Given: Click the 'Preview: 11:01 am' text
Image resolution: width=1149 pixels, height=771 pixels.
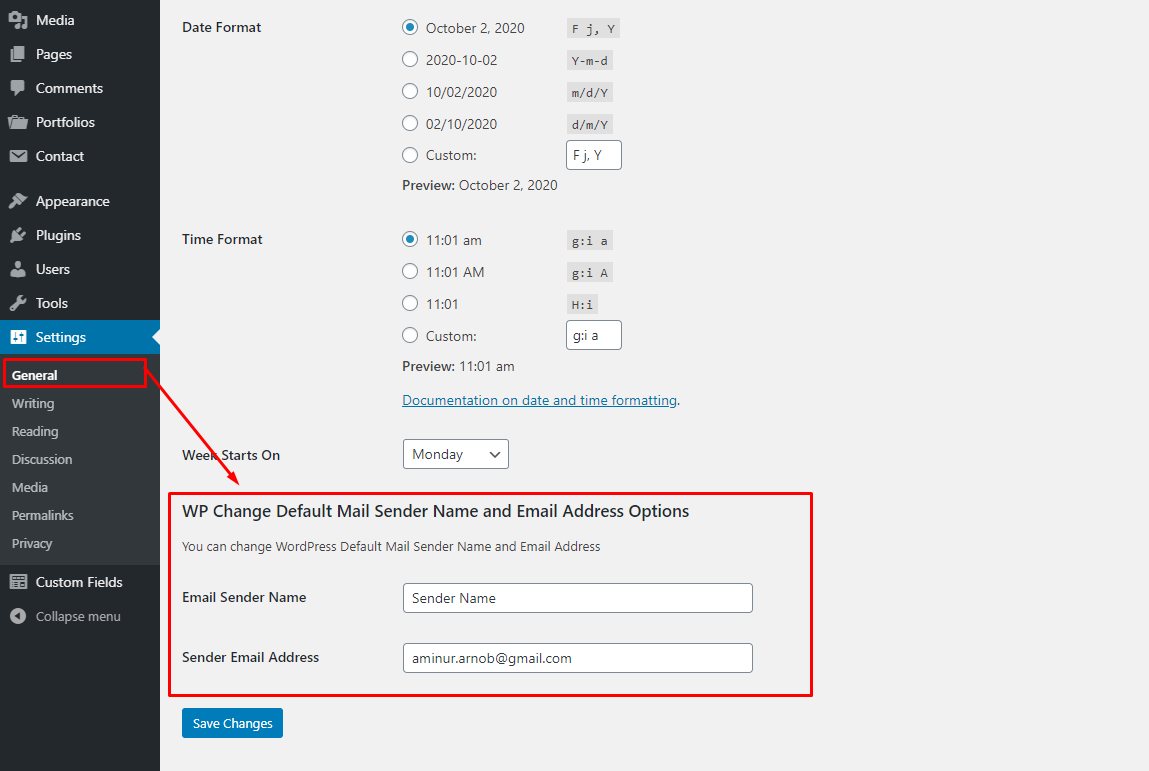Looking at the screenshot, I should (458, 366).
